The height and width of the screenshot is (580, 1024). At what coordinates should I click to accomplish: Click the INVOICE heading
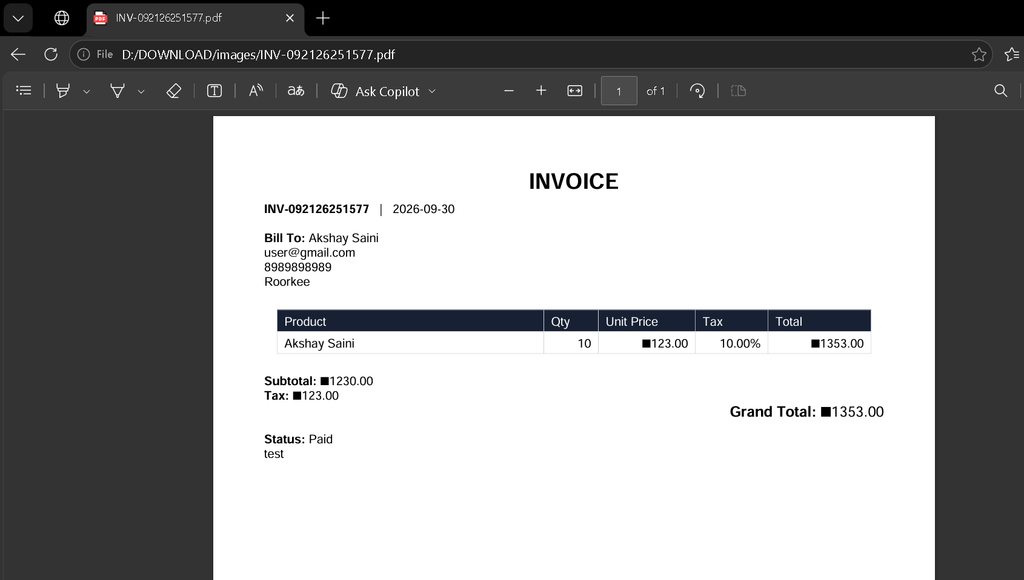click(x=573, y=182)
